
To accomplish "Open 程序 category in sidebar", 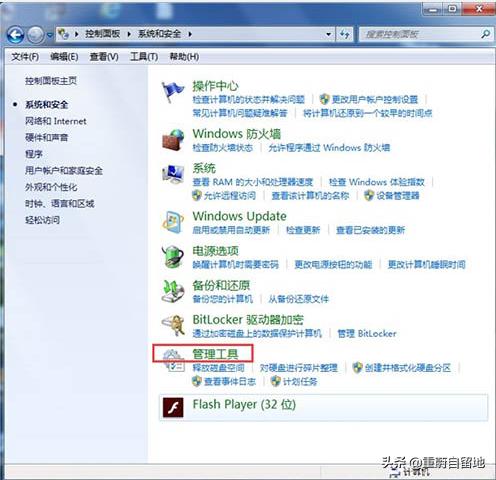I will tap(34, 154).
